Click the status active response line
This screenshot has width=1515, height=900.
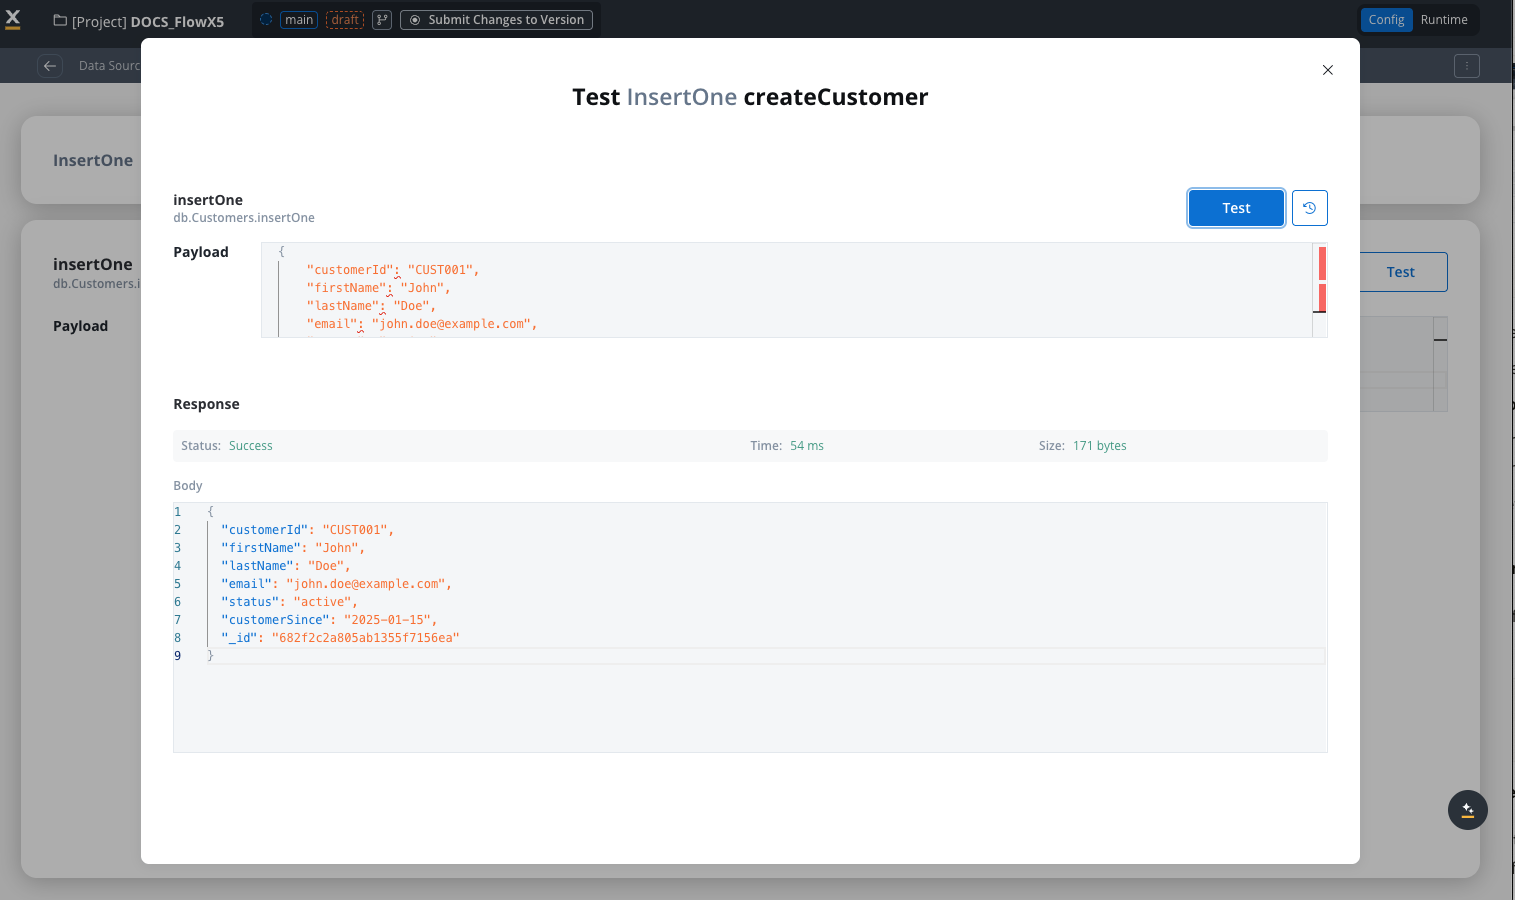(x=289, y=602)
